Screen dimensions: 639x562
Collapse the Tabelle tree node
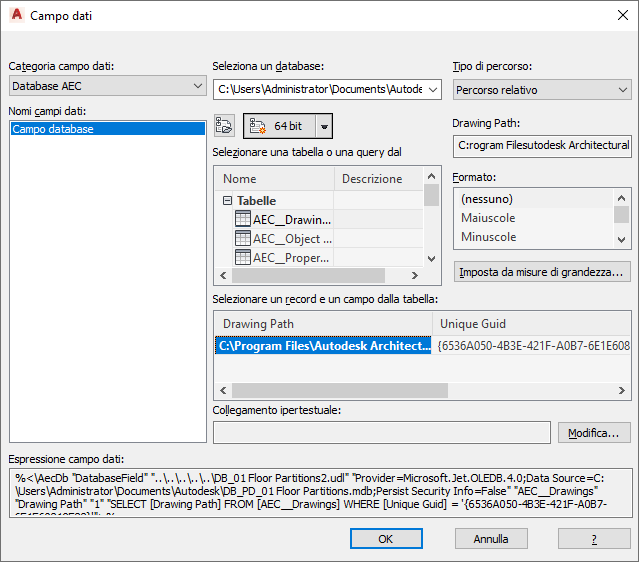227,201
